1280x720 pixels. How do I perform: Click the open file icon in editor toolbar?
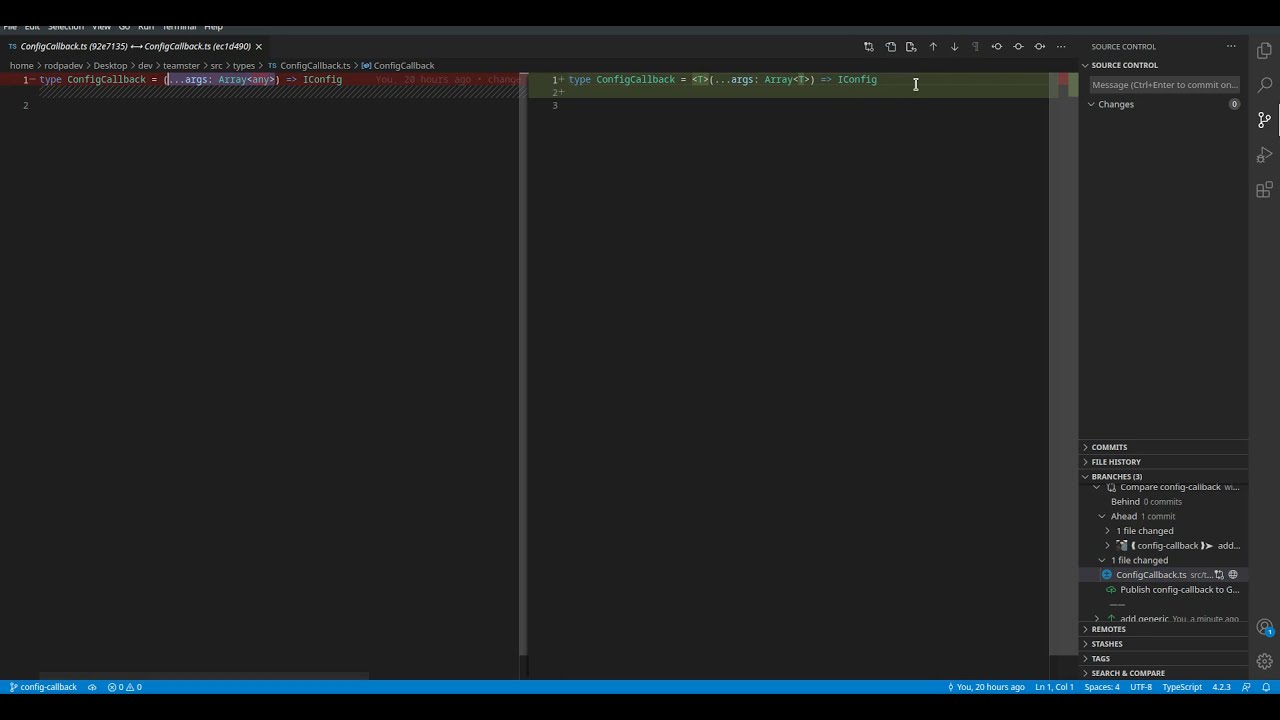pyautogui.click(x=890, y=47)
